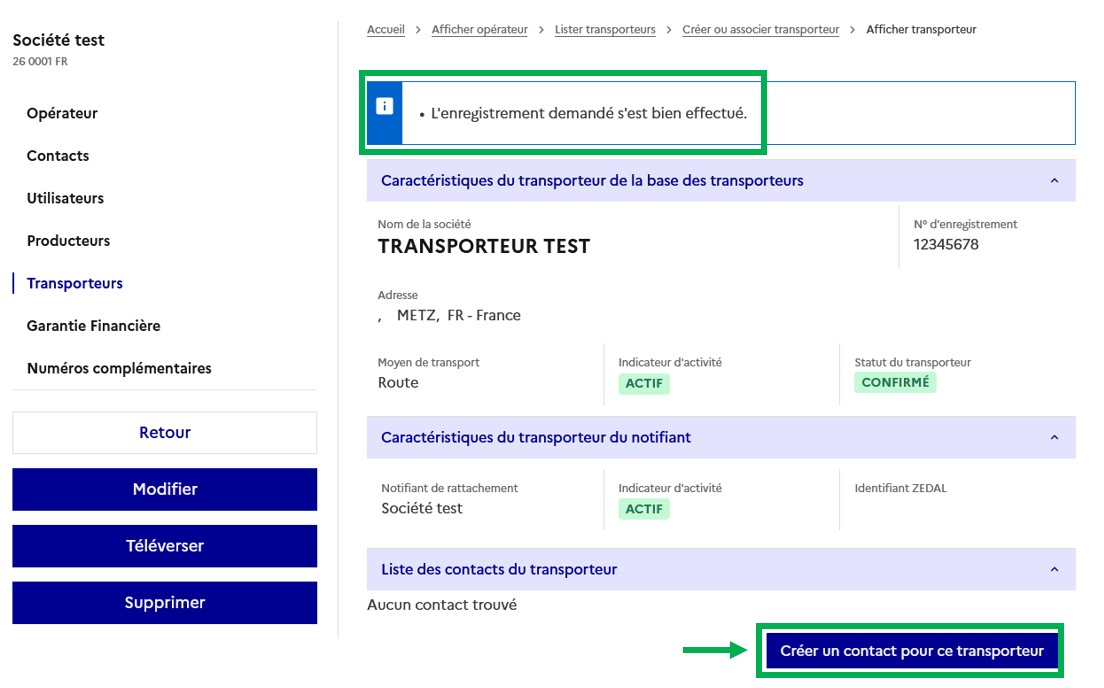Collapse the transporter contacts list section
The height and width of the screenshot is (688, 1104).
click(1053, 569)
